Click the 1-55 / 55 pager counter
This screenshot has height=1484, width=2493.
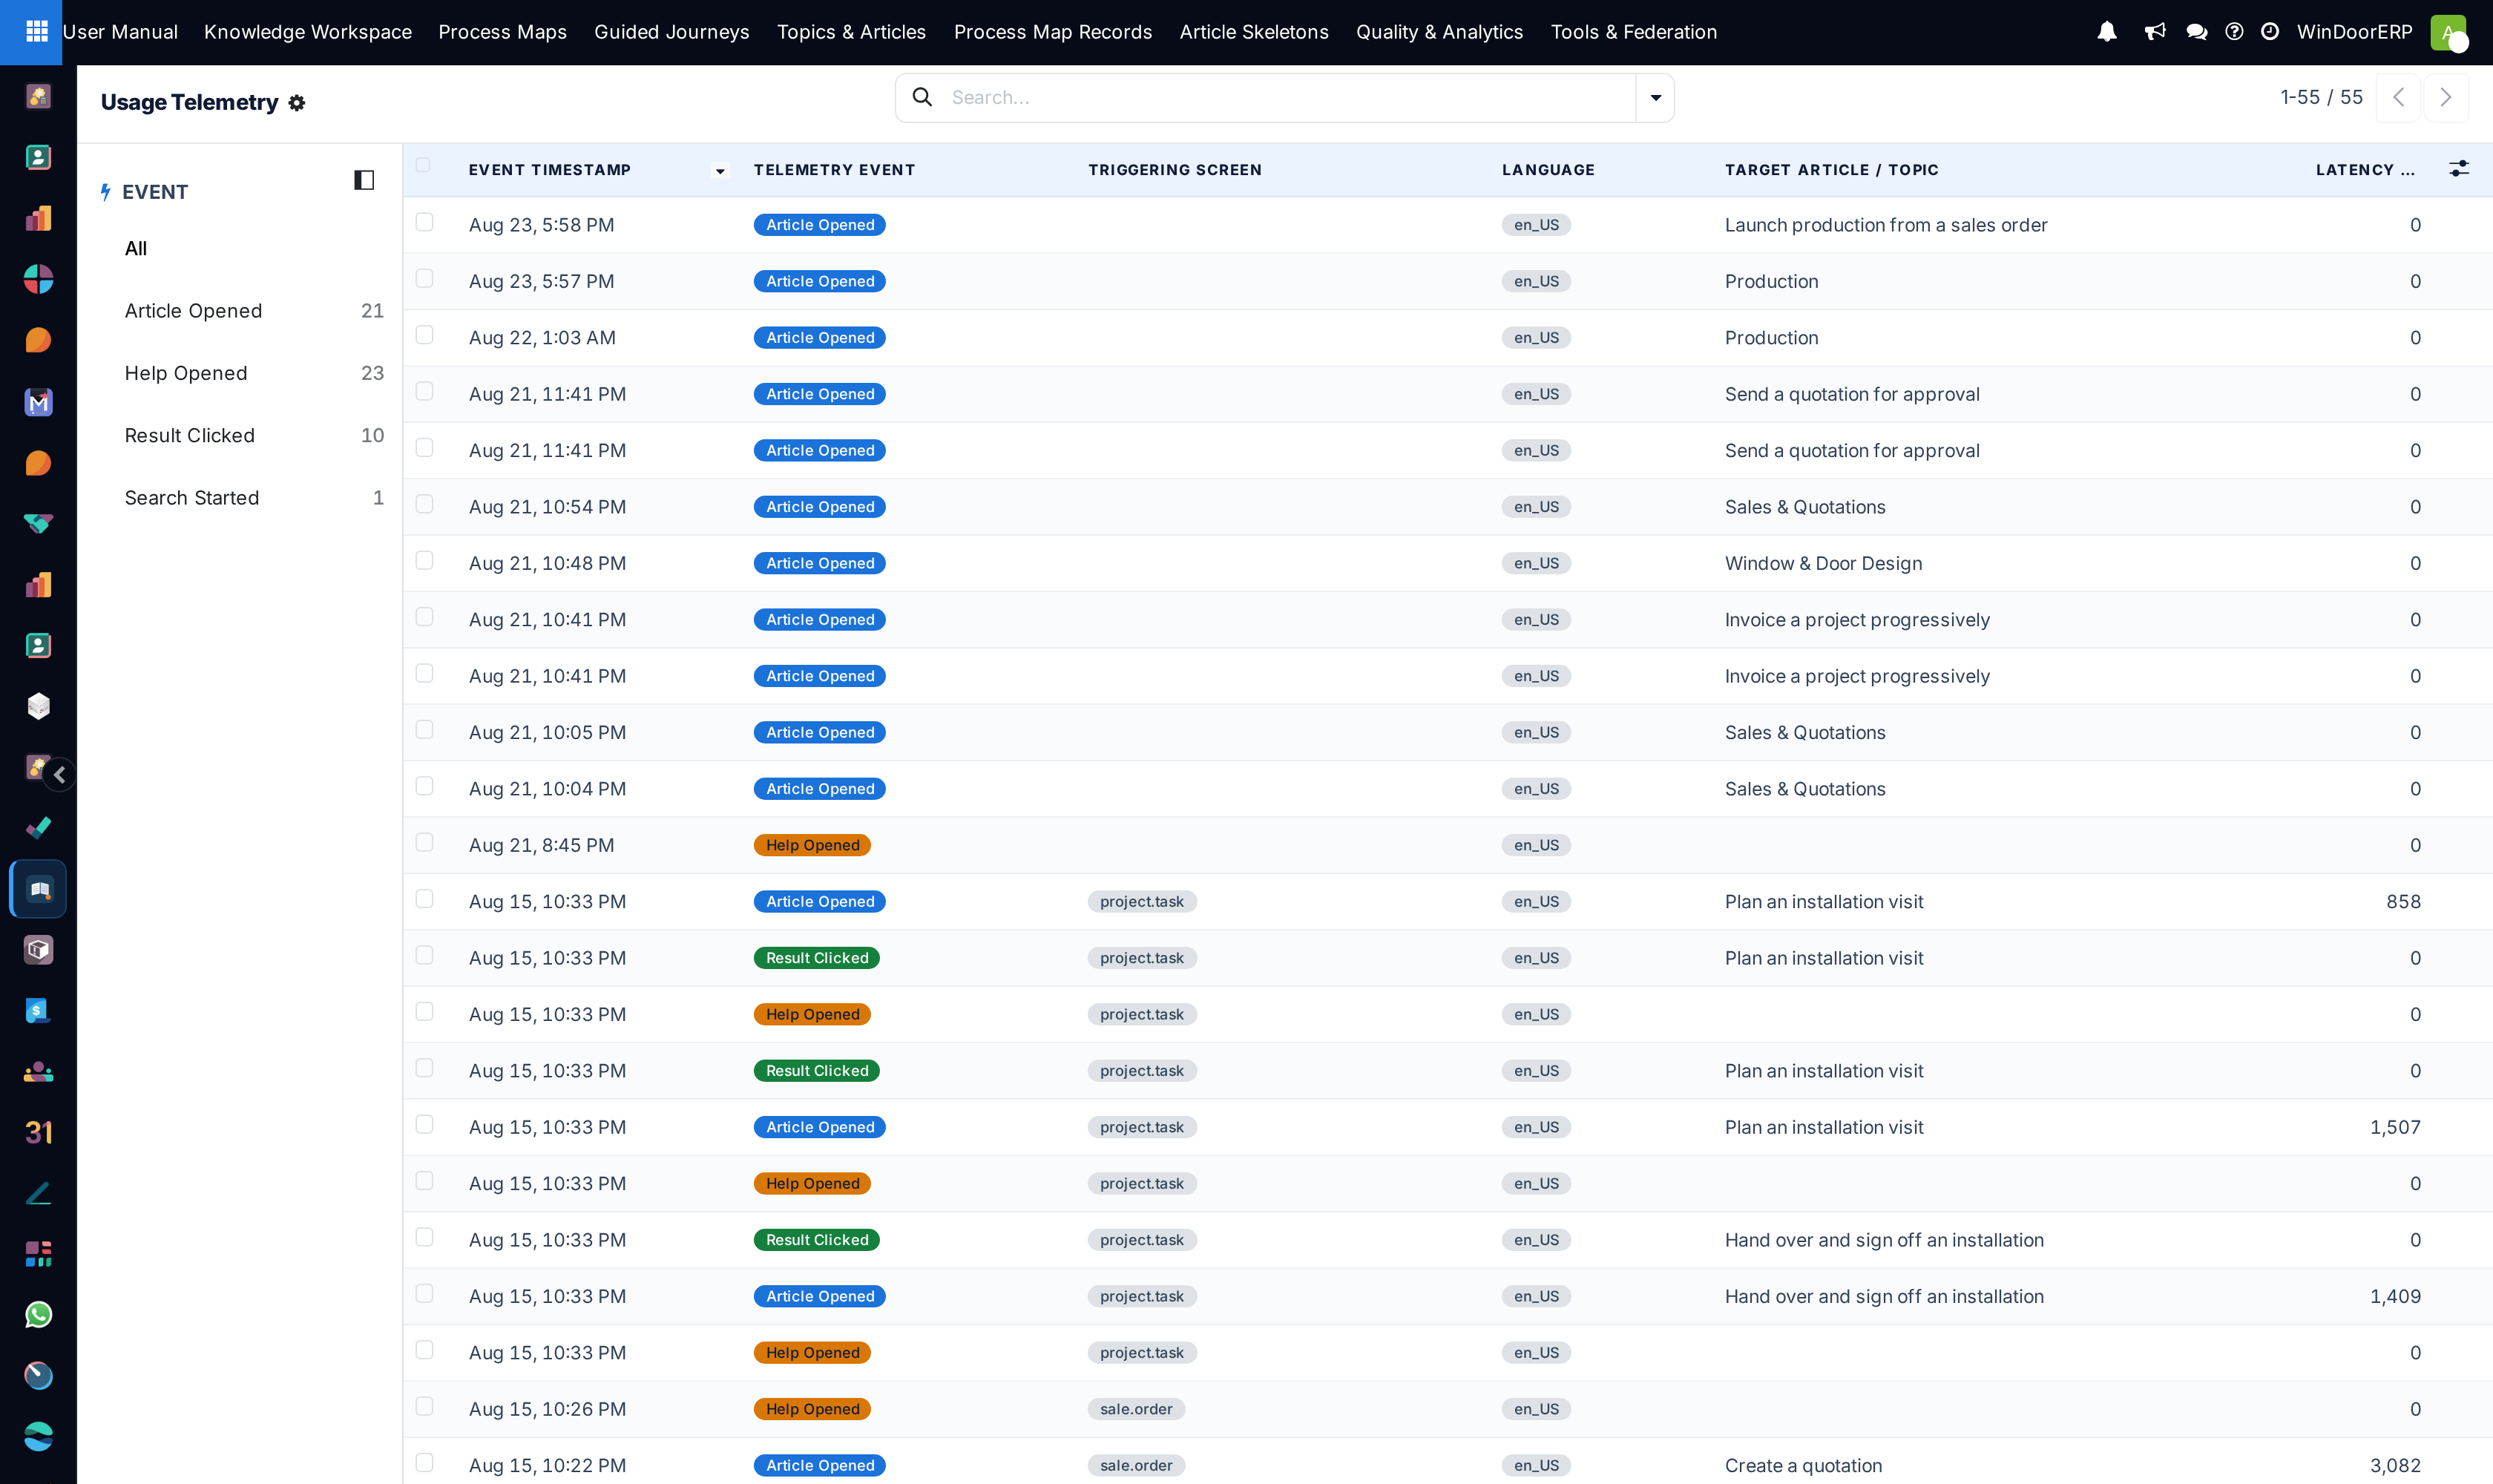click(x=2321, y=97)
